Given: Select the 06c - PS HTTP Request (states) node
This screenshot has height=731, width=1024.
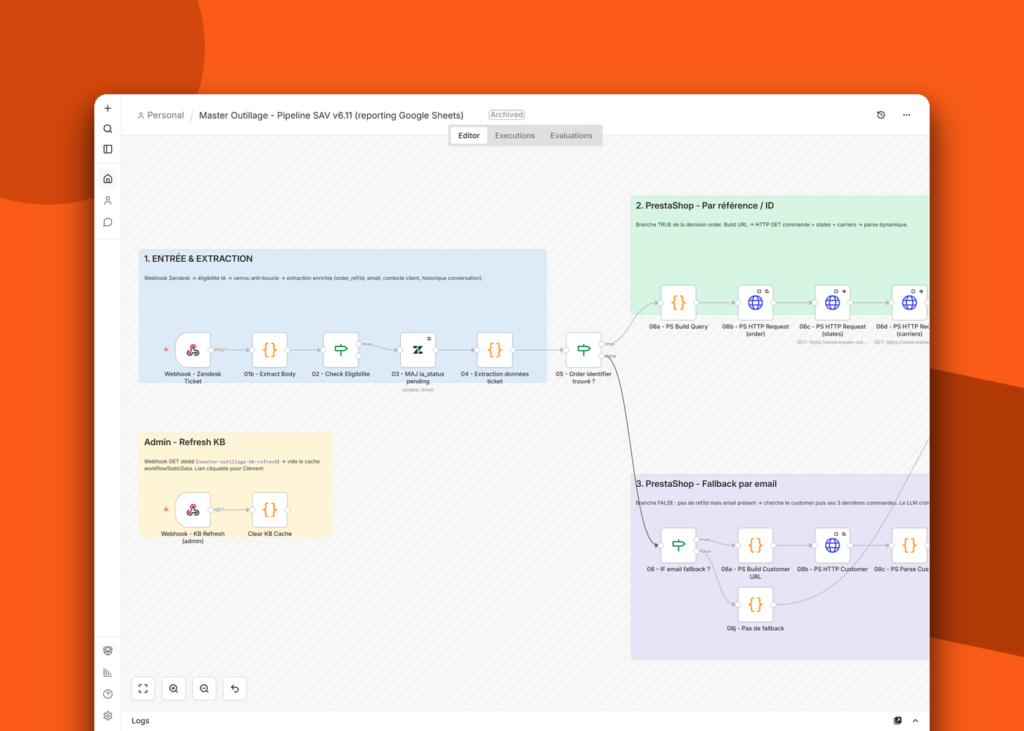Looking at the screenshot, I should point(833,302).
